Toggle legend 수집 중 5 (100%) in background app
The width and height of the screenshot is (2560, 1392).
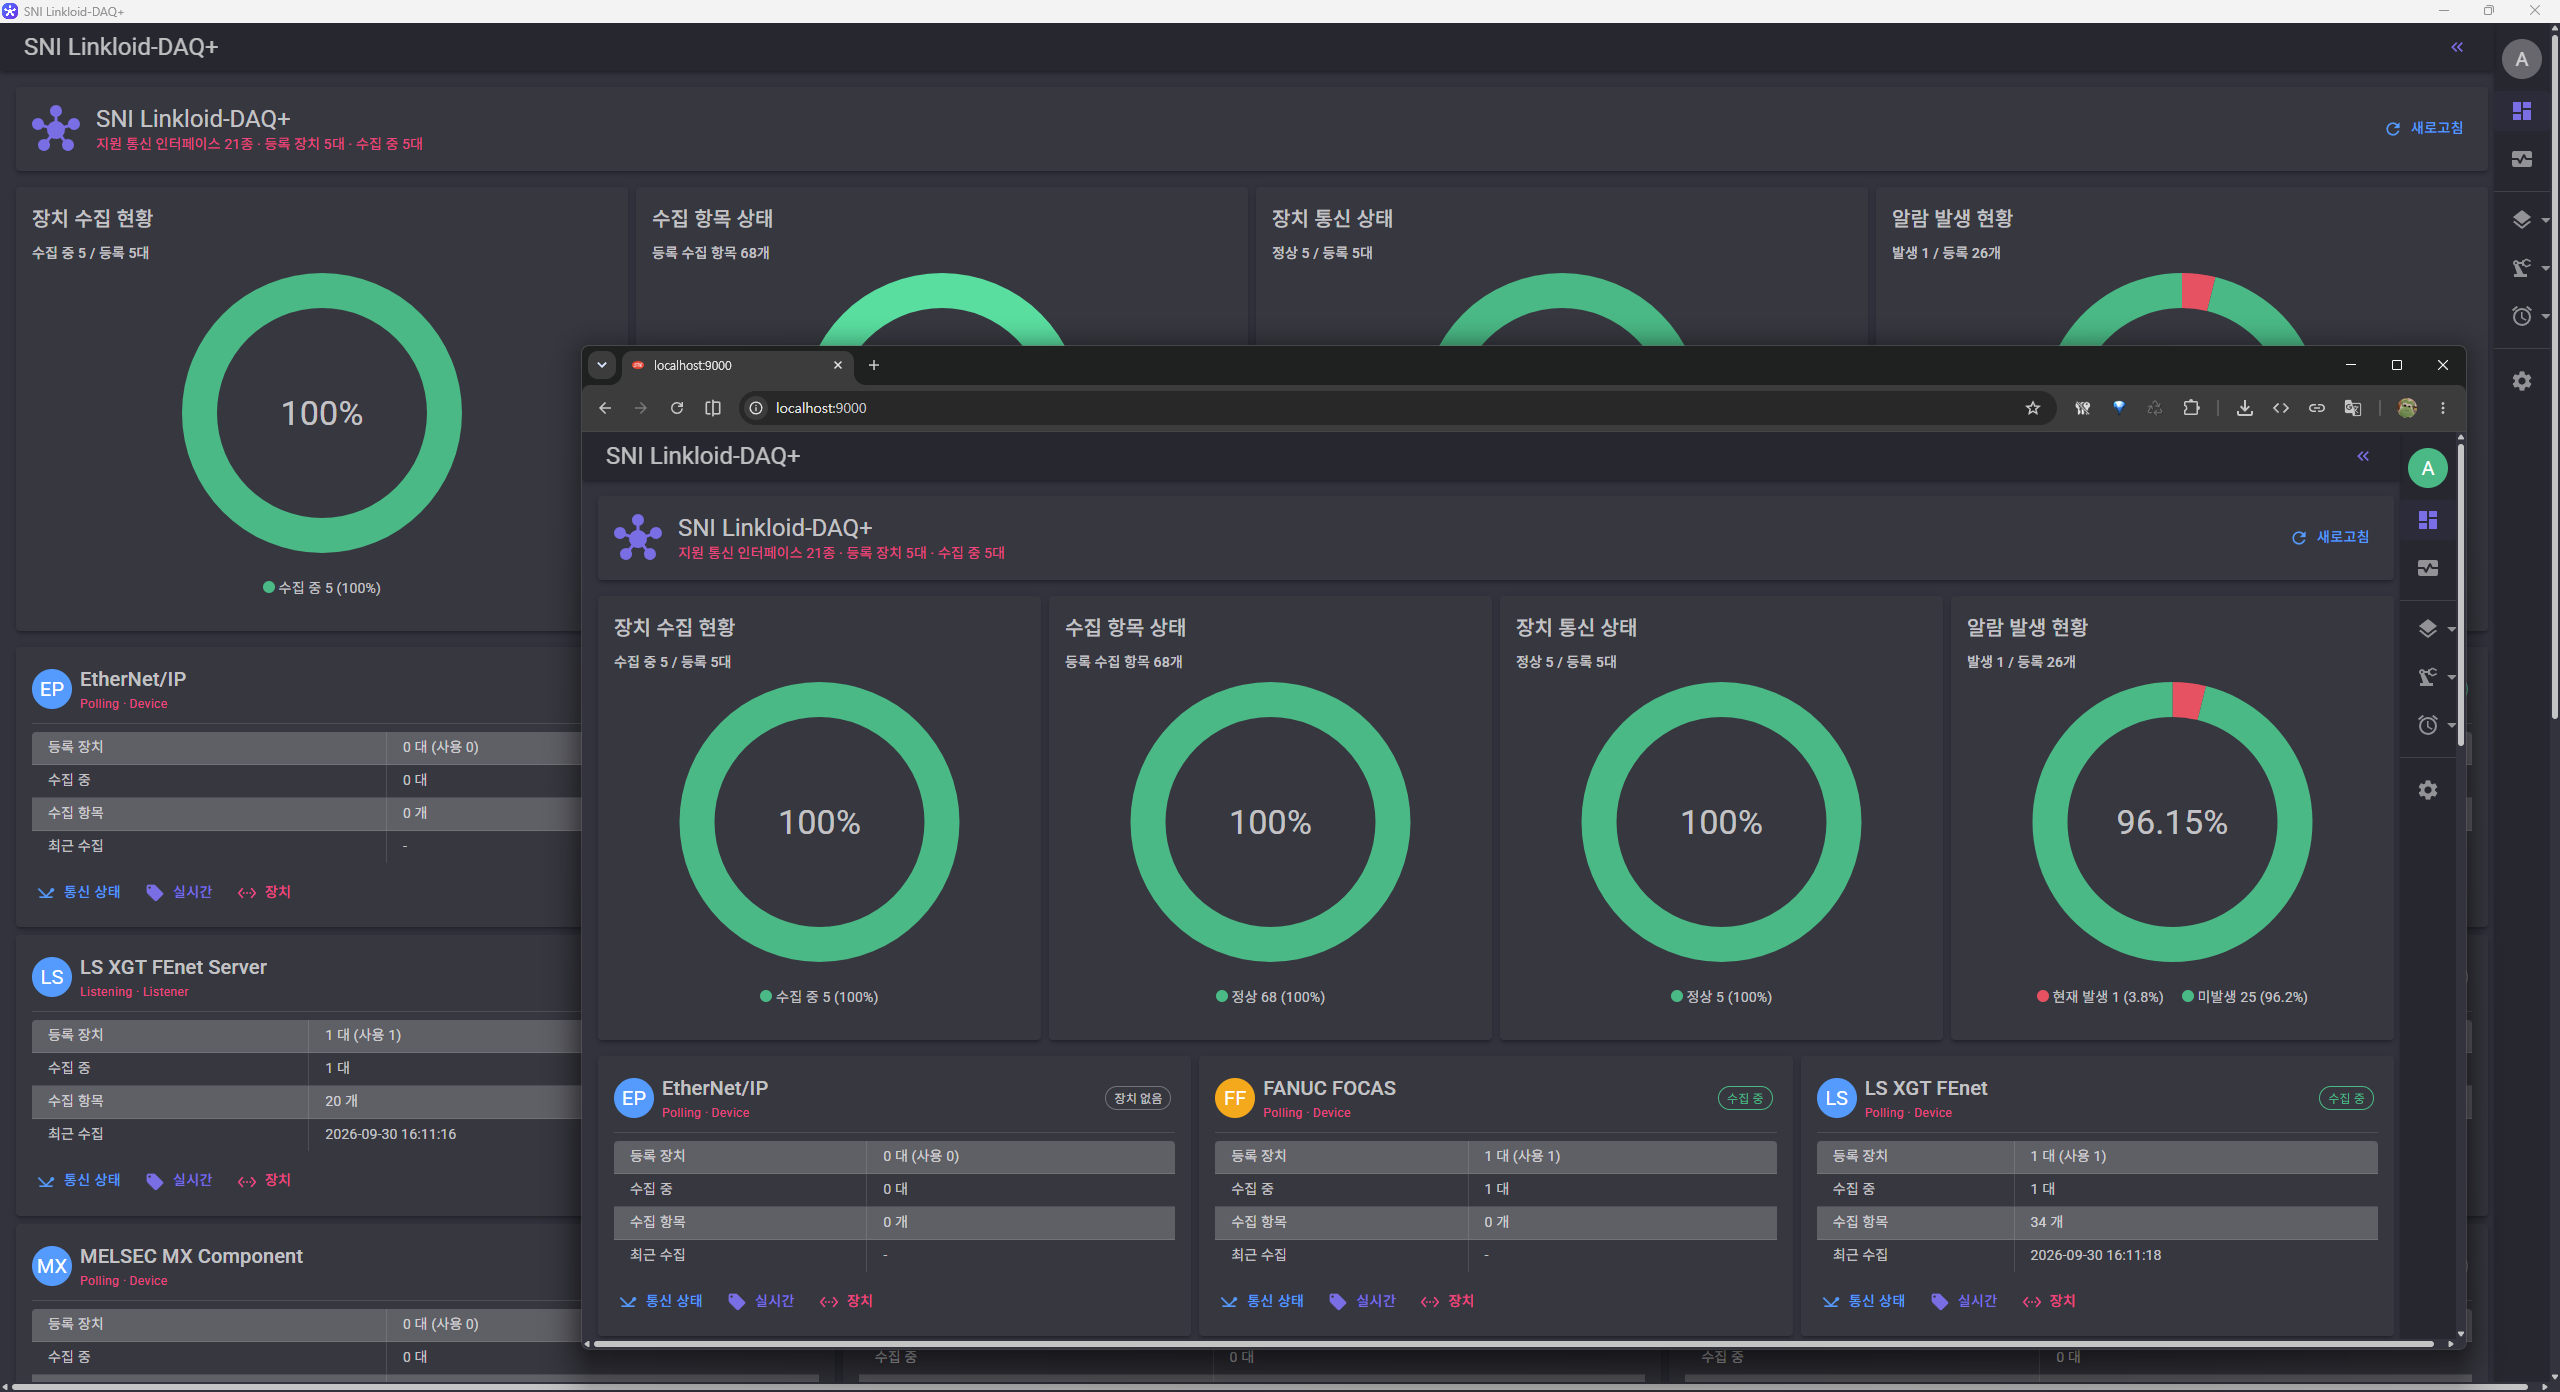pos(321,588)
